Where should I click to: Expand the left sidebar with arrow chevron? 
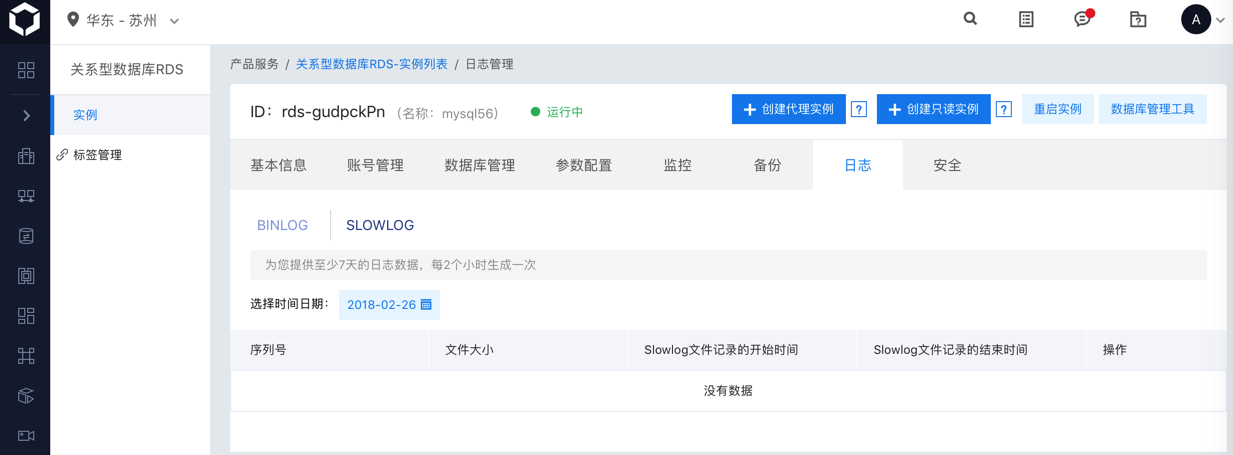click(26, 116)
